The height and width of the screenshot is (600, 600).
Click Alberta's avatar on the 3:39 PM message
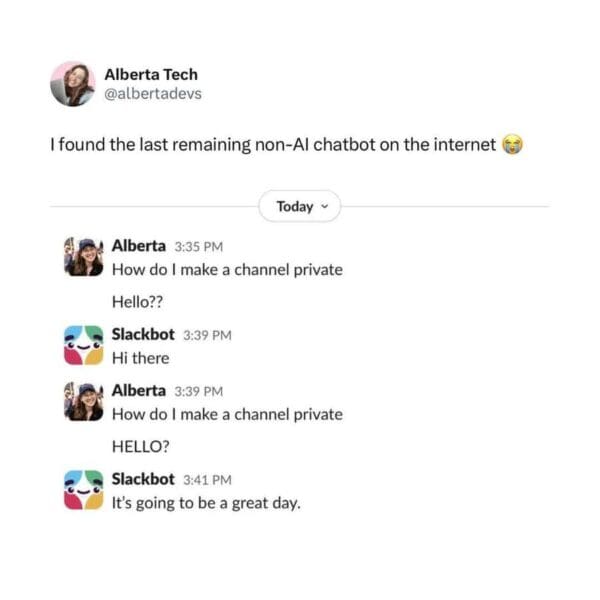(x=84, y=402)
